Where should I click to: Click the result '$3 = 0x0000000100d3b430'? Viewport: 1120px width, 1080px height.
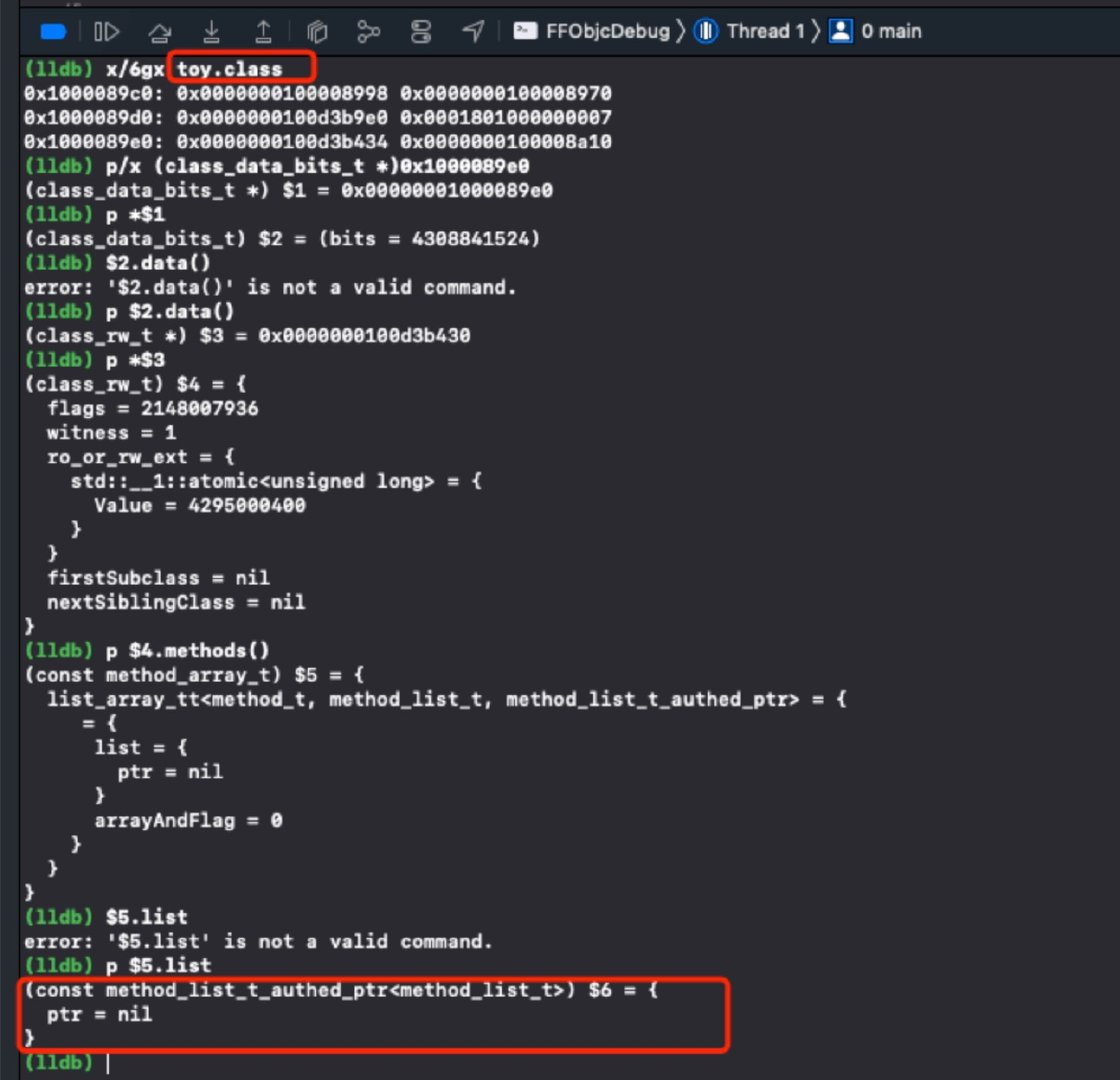[x=335, y=336]
